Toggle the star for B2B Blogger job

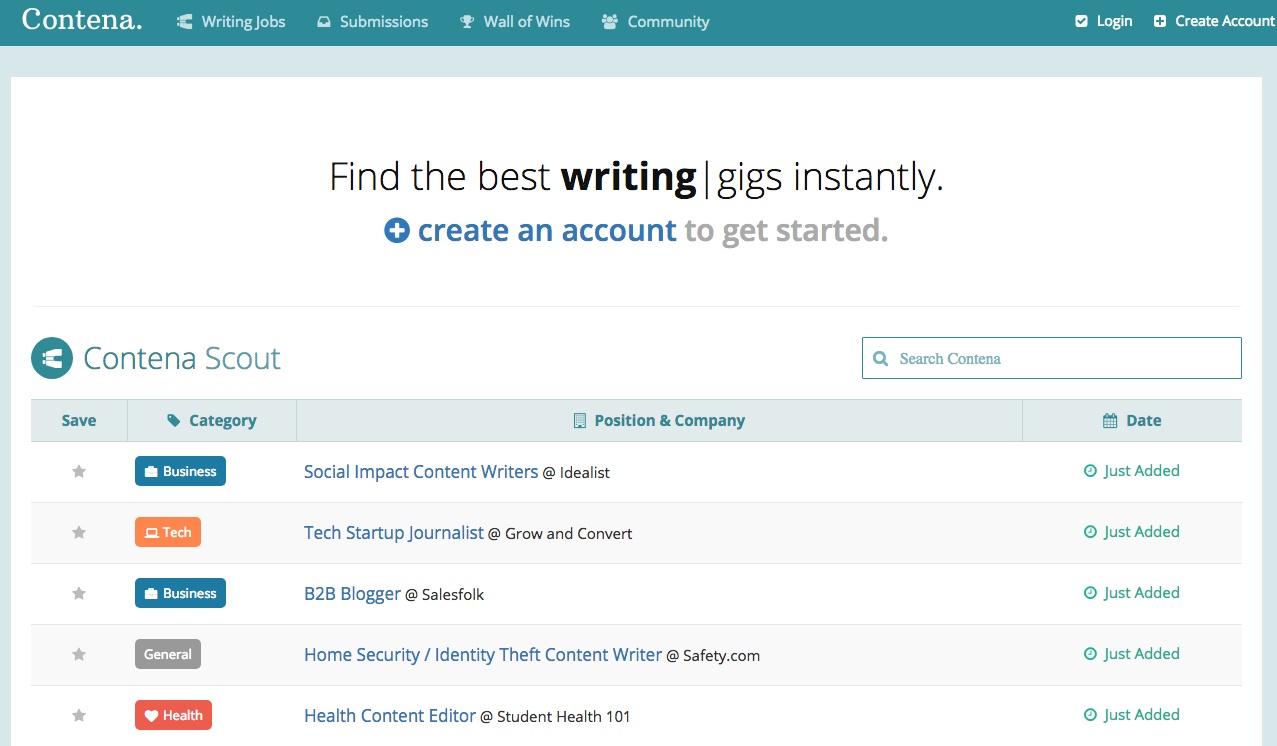coord(79,594)
